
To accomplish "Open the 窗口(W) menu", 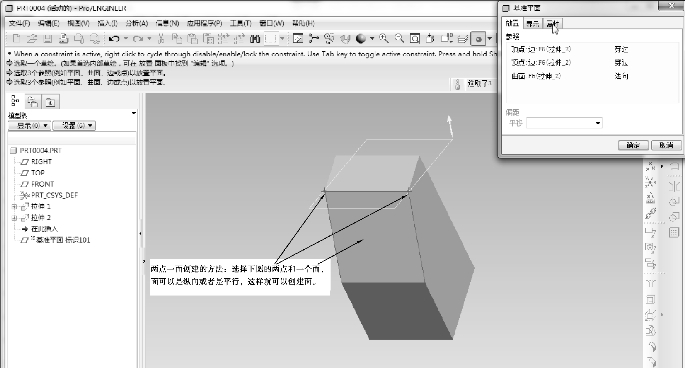I will point(271,23).
